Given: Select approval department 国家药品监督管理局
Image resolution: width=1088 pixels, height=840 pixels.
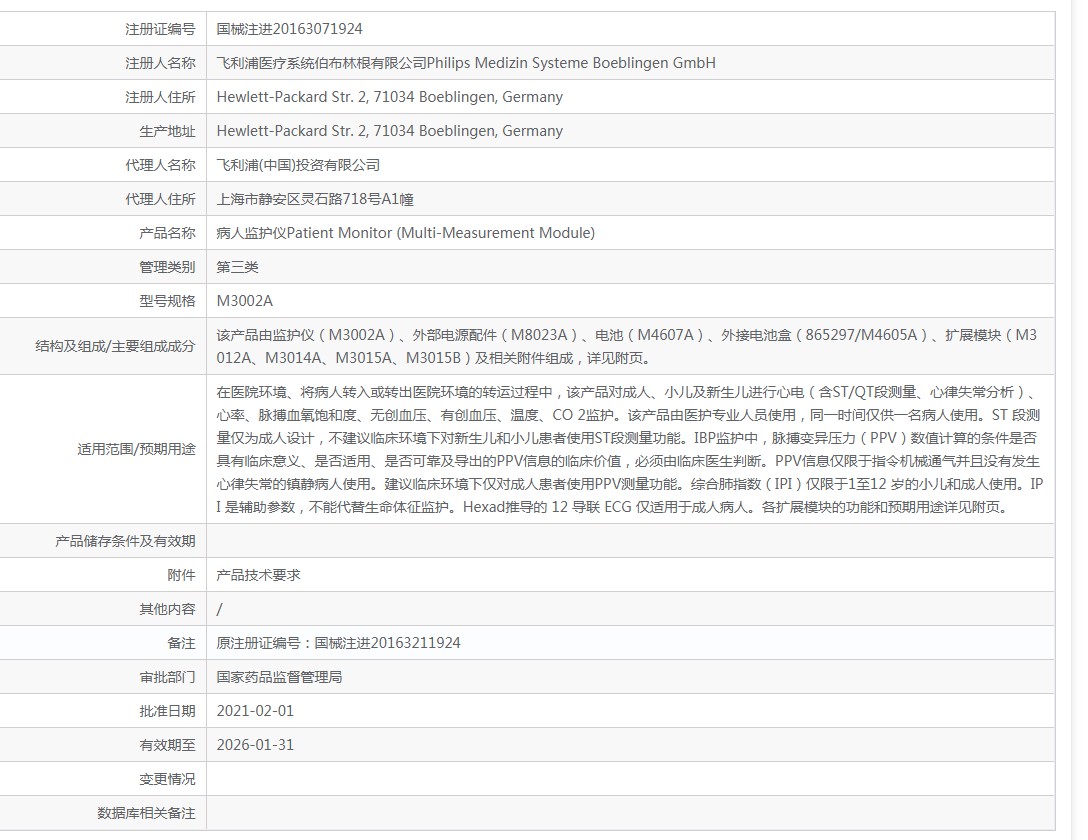Looking at the screenshot, I should pyautogui.click(x=279, y=677).
